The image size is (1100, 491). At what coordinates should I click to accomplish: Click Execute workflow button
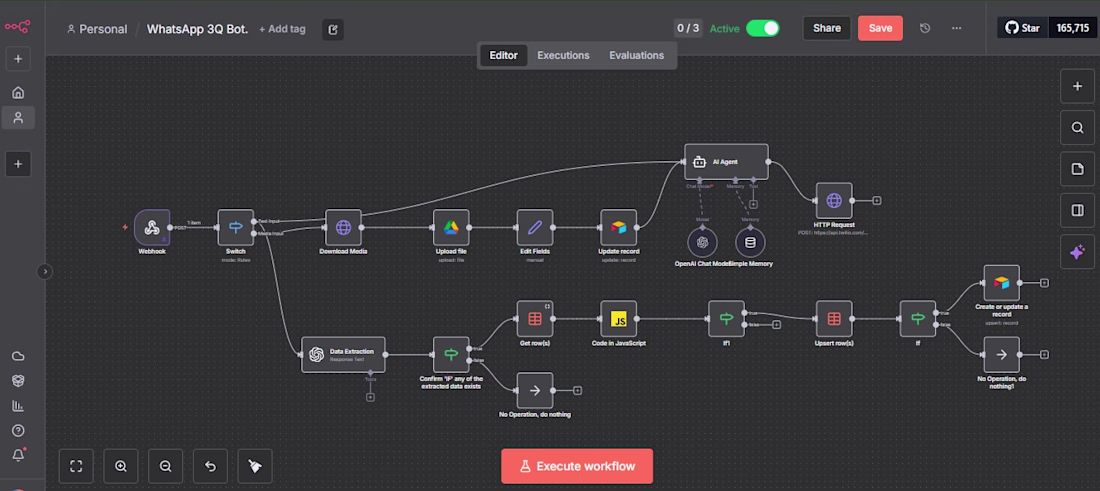tap(577, 466)
